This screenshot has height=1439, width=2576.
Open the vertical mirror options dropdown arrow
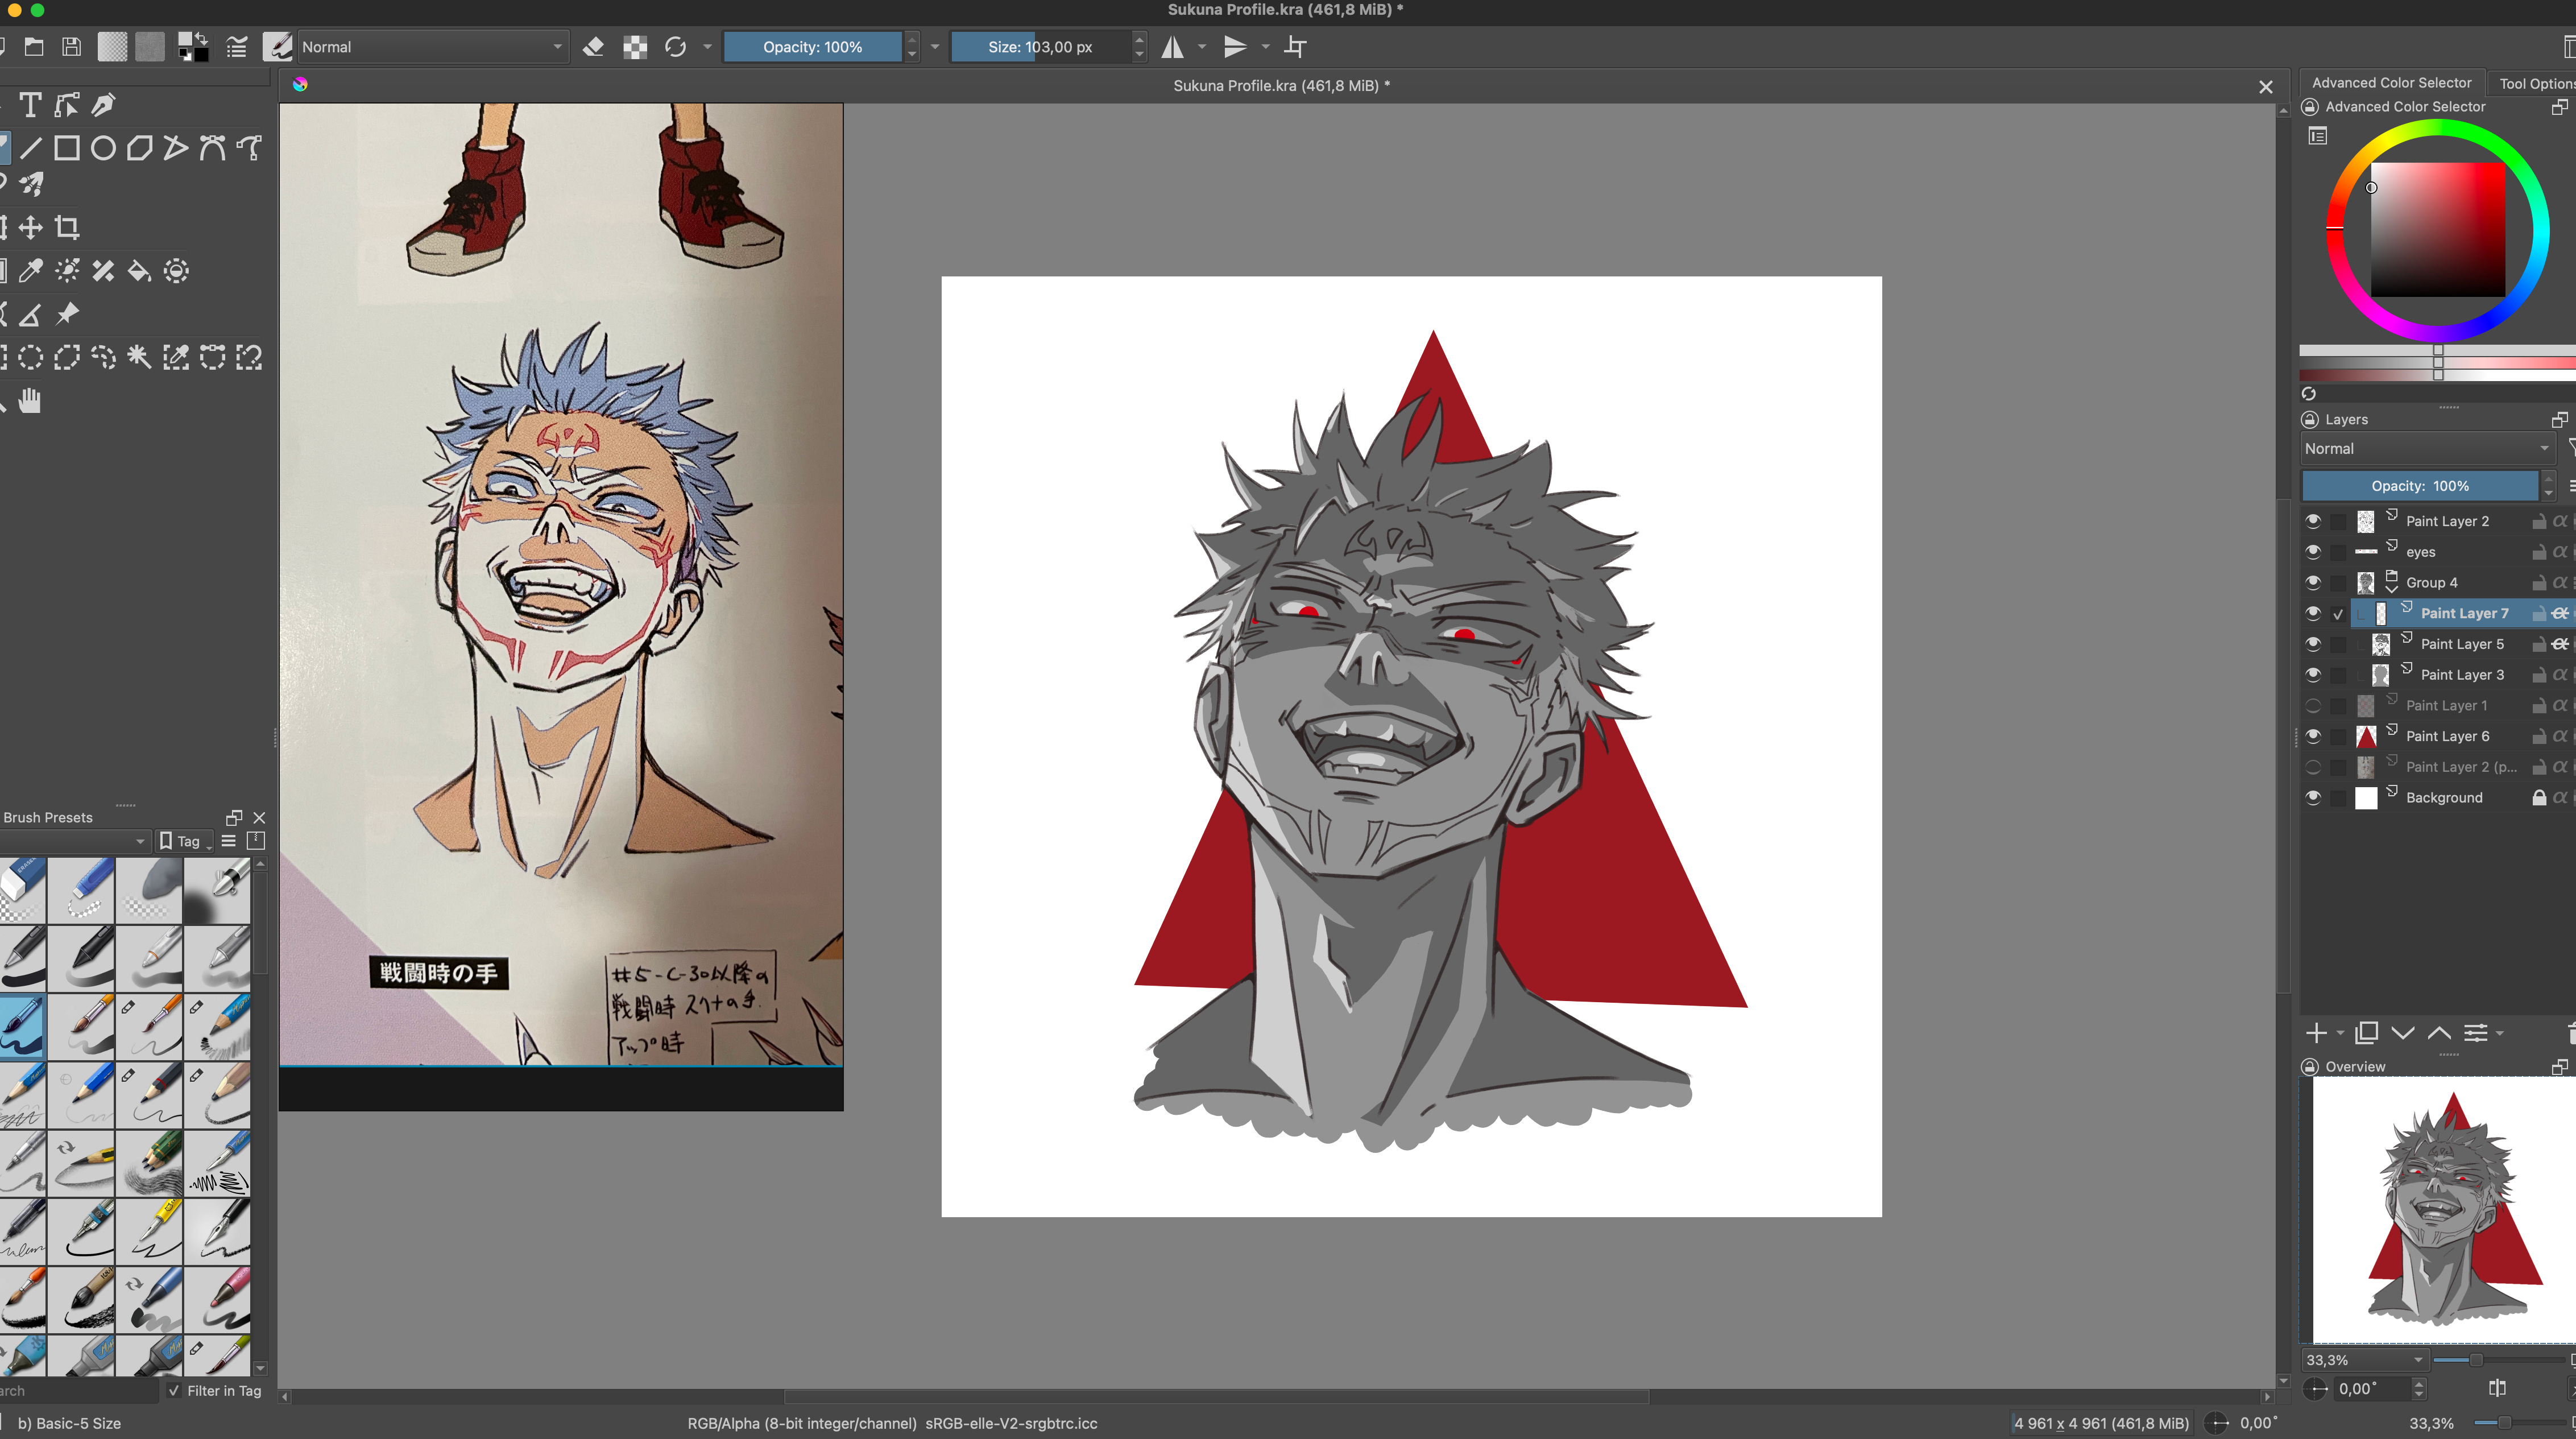(x=1265, y=47)
